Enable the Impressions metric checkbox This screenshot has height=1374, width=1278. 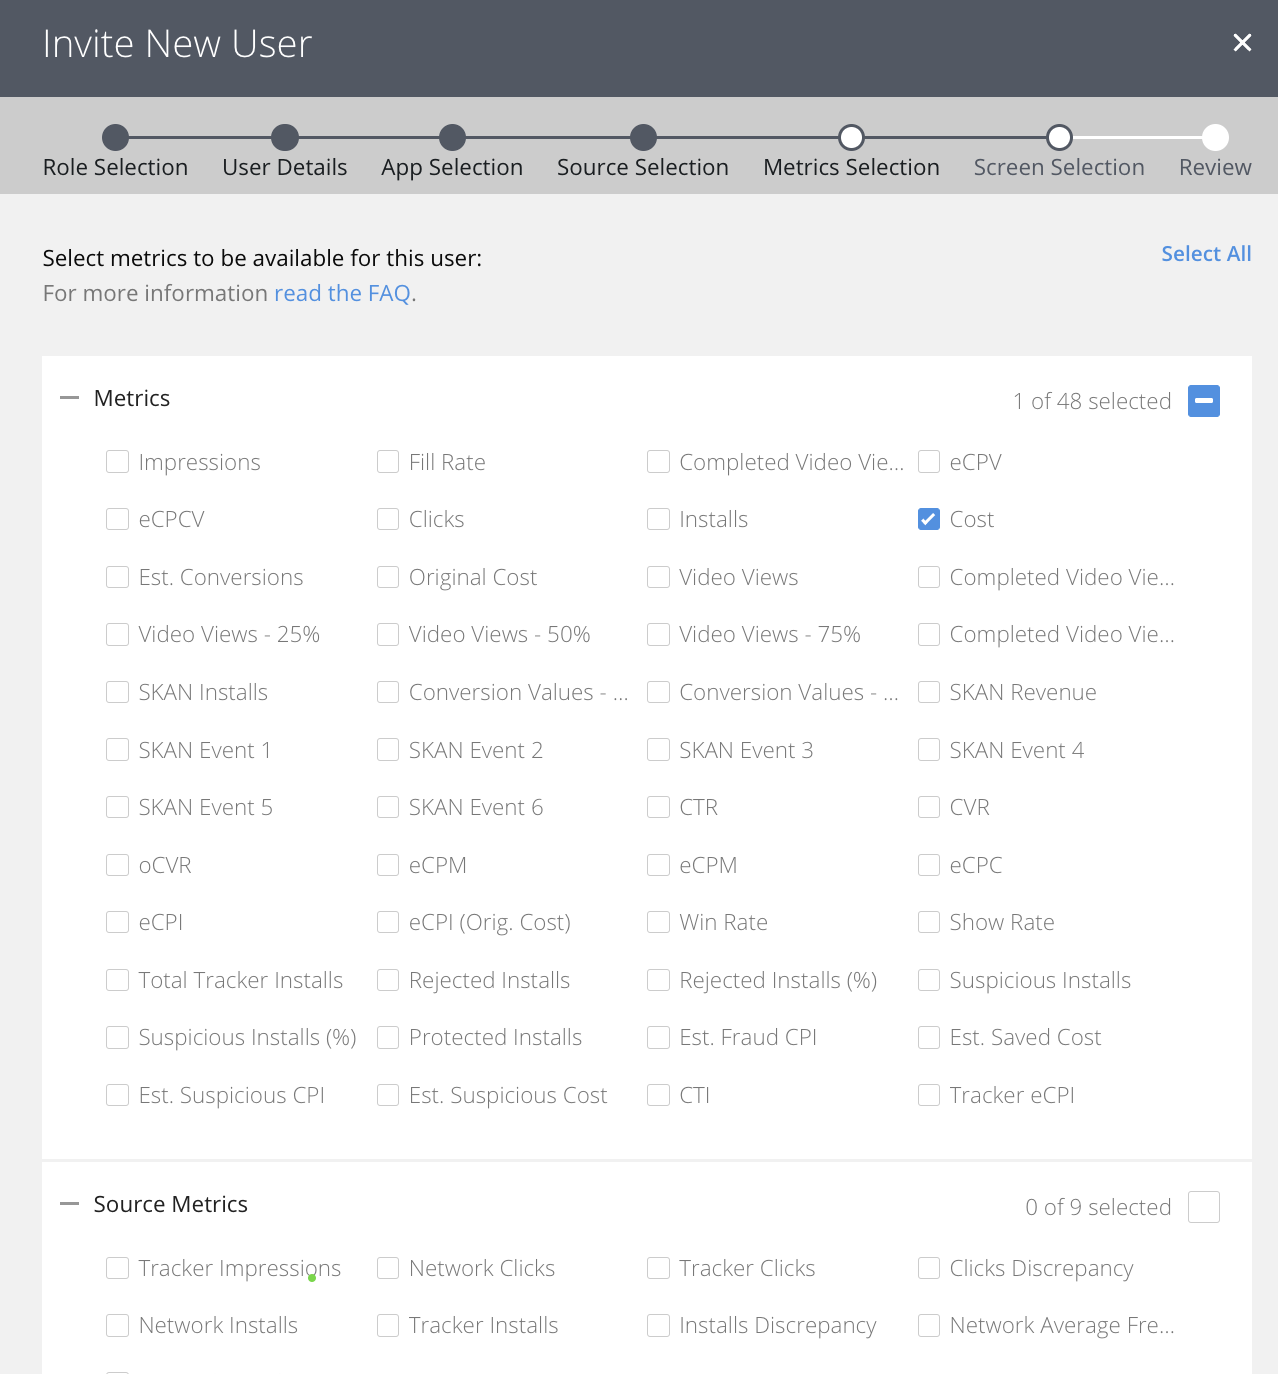118,462
